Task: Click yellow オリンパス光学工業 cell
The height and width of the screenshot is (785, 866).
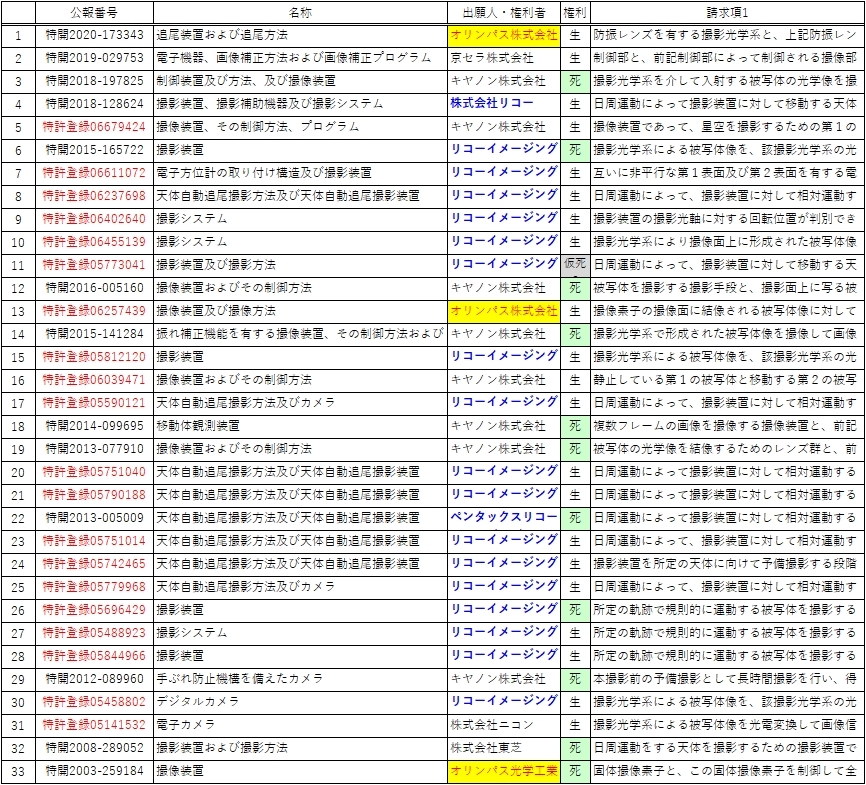Action: pyautogui.click(x=504, y=771)
